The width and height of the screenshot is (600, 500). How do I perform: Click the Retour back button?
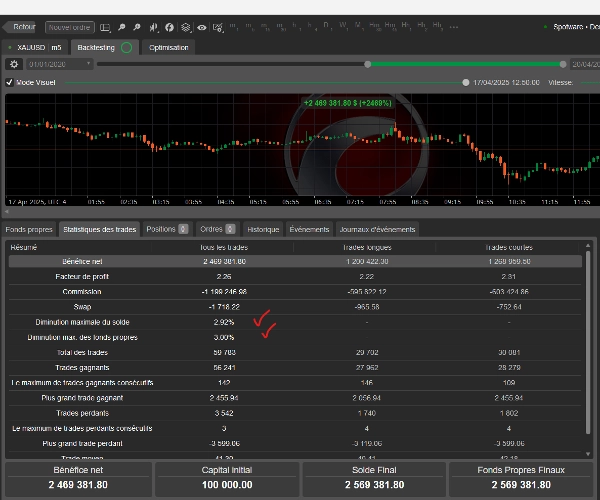22,27
